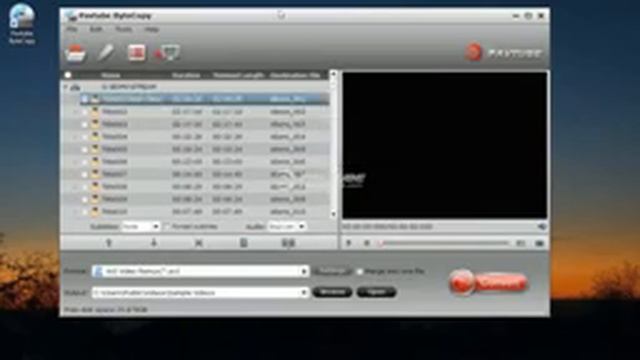640x360 pixels.
Task: Click the preview seek slider
Action: click(444, 243)
